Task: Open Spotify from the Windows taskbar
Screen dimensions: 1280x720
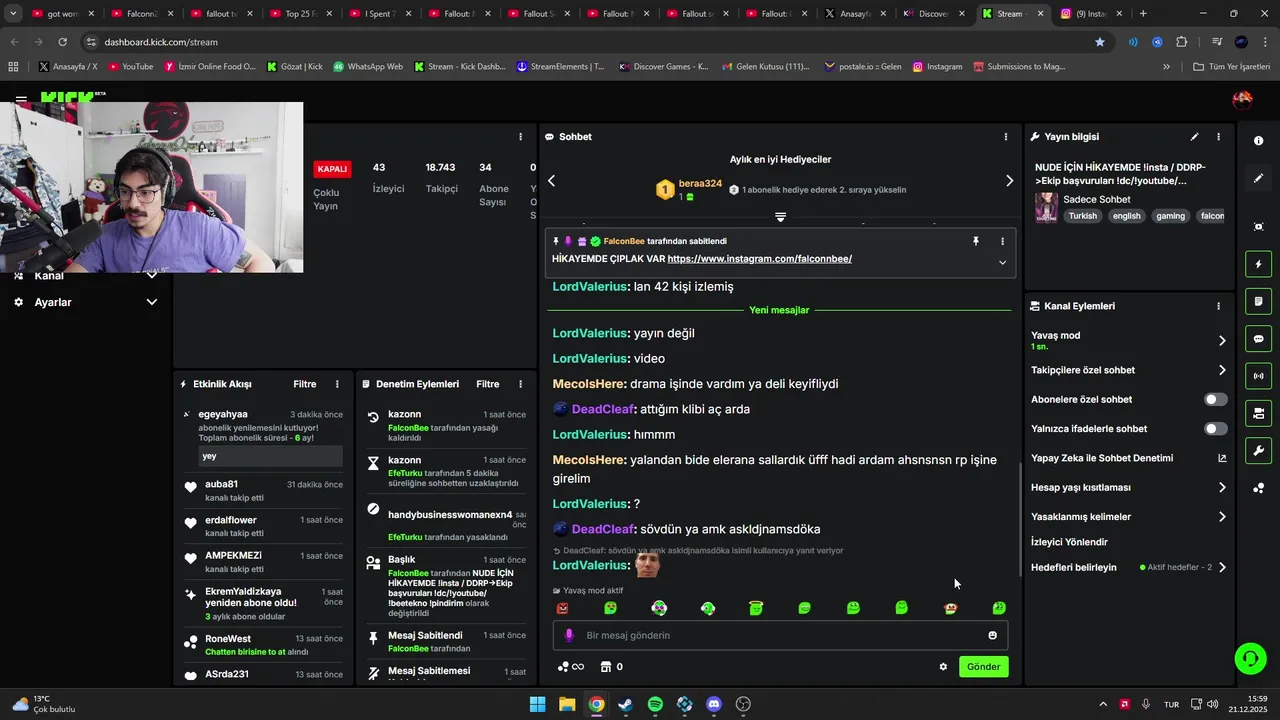Action: tap(655, 704)
